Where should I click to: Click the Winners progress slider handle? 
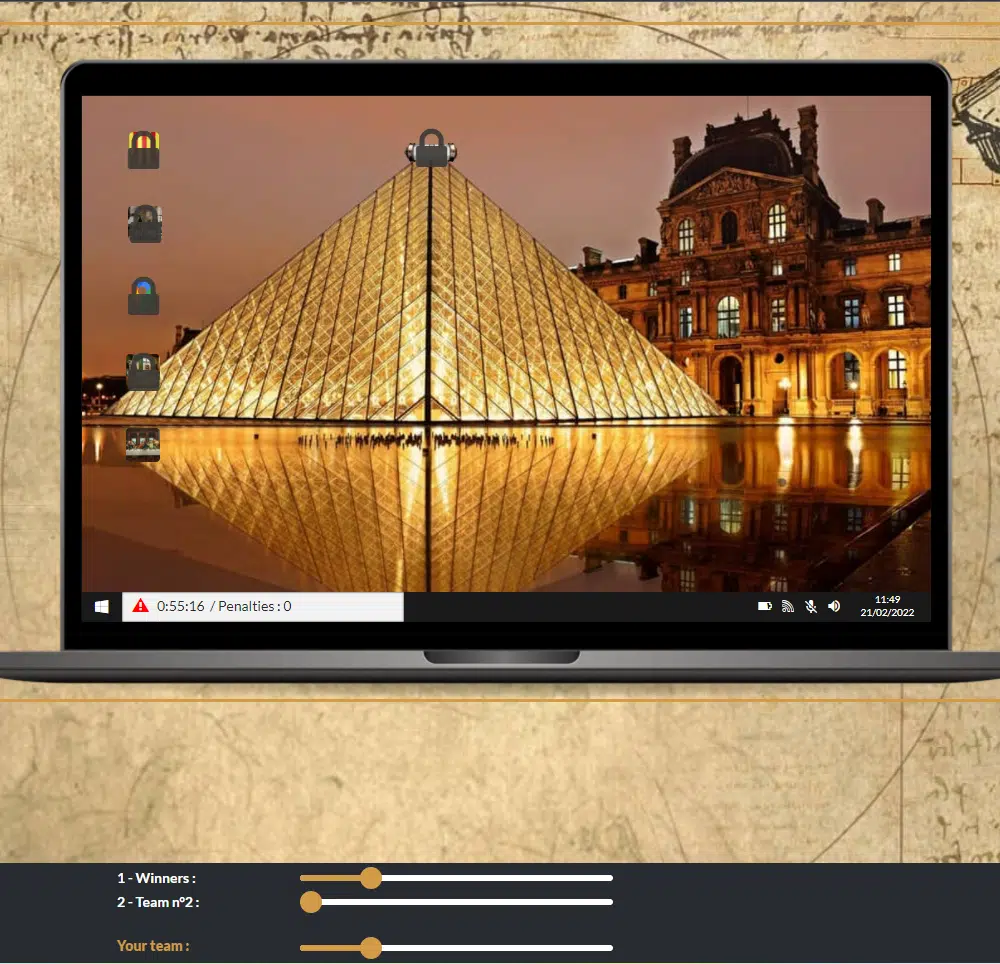(371, 878)
